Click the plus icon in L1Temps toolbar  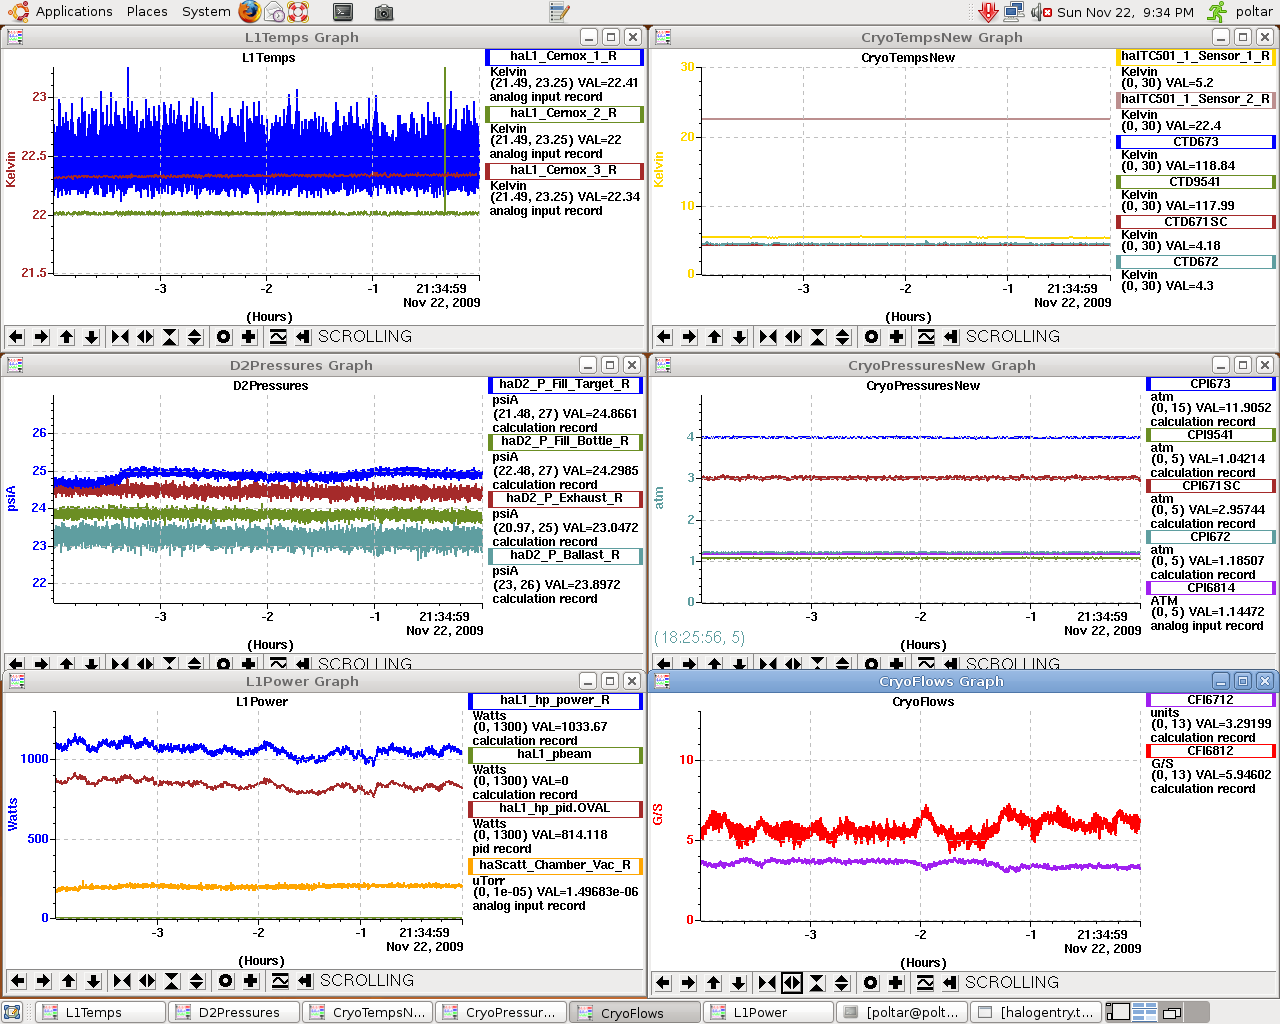[249, 337]
